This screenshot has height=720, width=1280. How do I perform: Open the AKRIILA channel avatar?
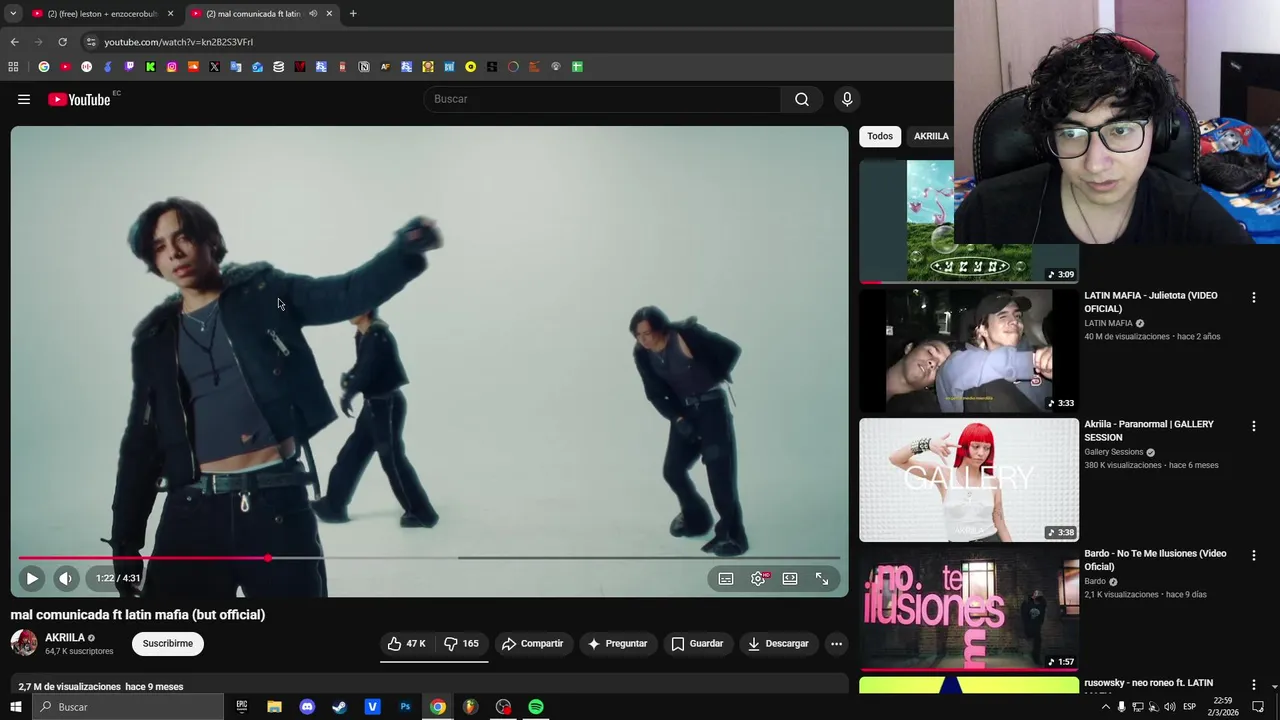[x=24, y=643]
